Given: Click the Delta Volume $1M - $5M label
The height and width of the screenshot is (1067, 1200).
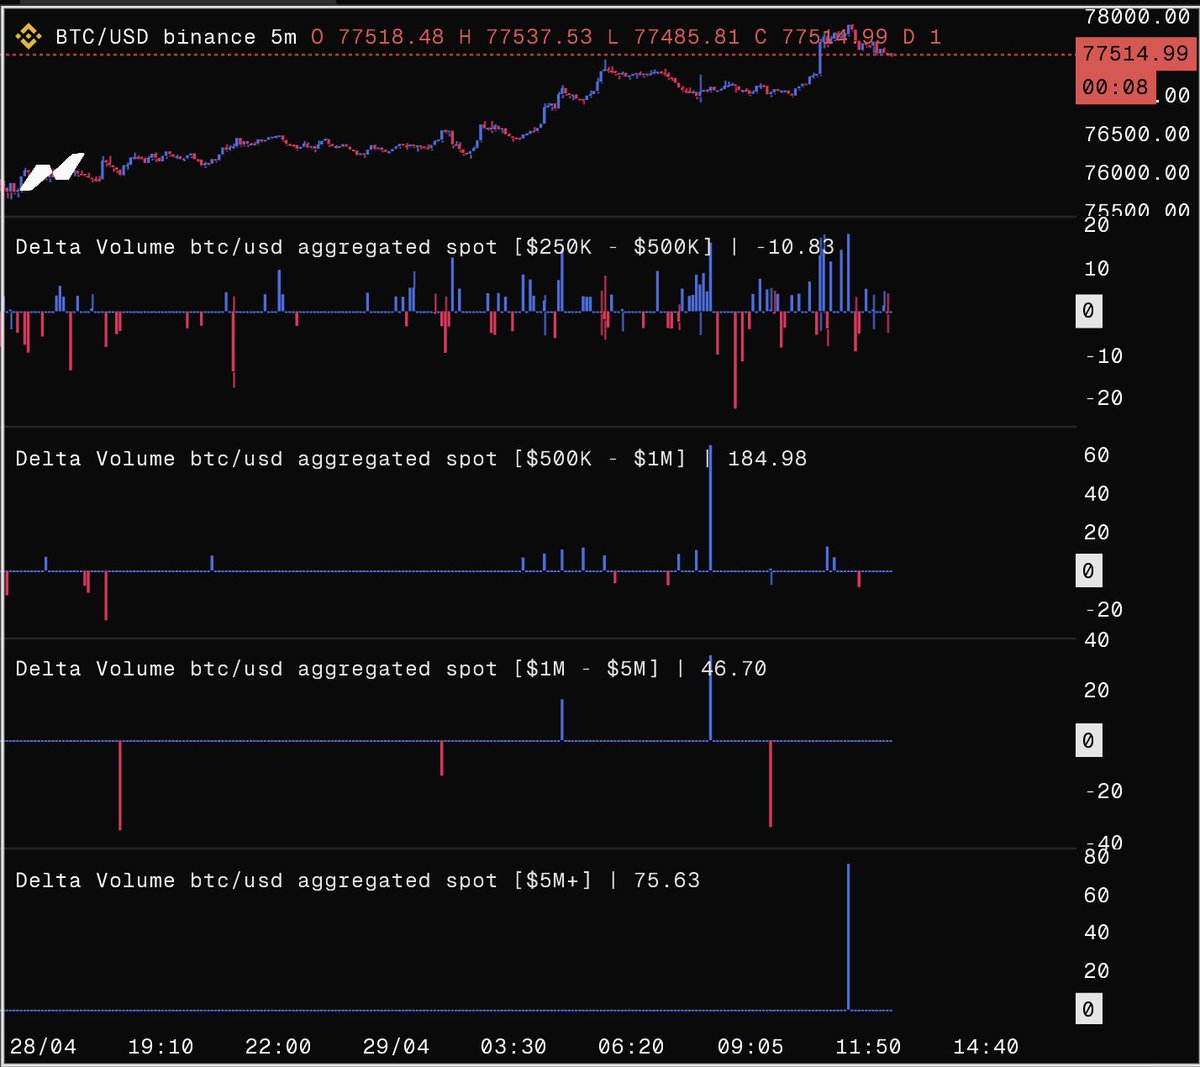Looking at the screenshot, I should 337,669.
